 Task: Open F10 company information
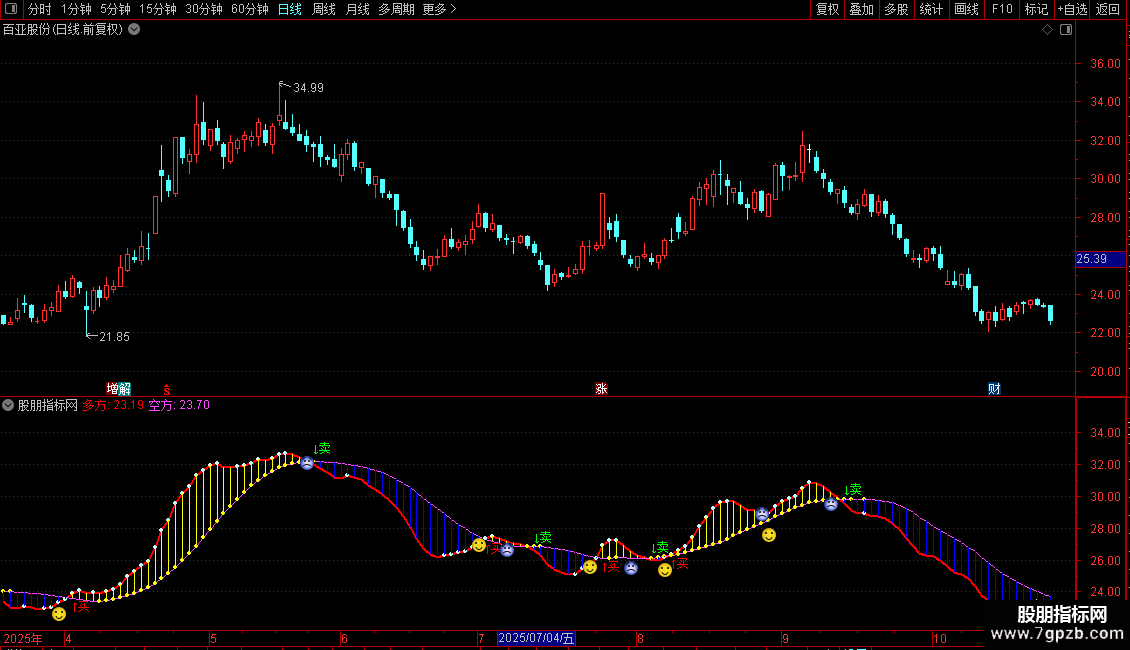[x=1002, y=9]
